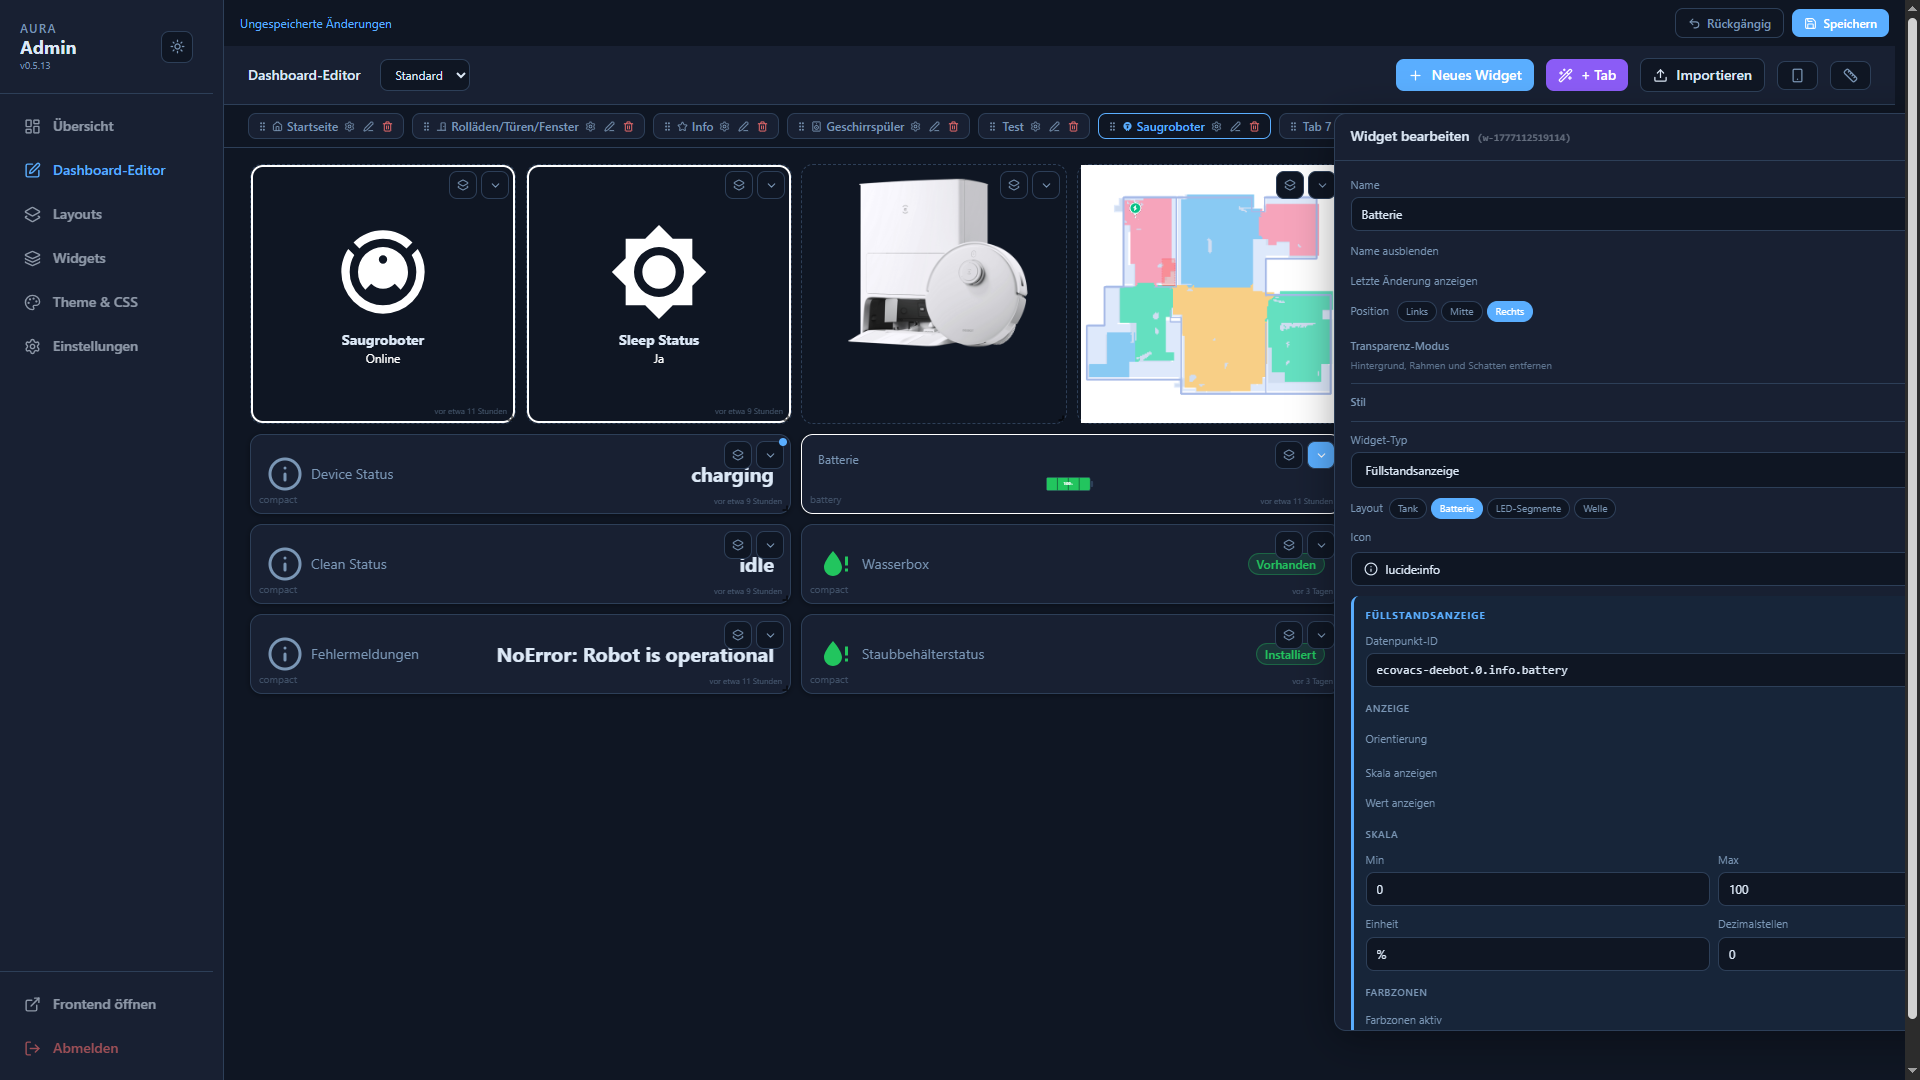Open the mobile preview icon in the top toolbar

pos(1797,75)
